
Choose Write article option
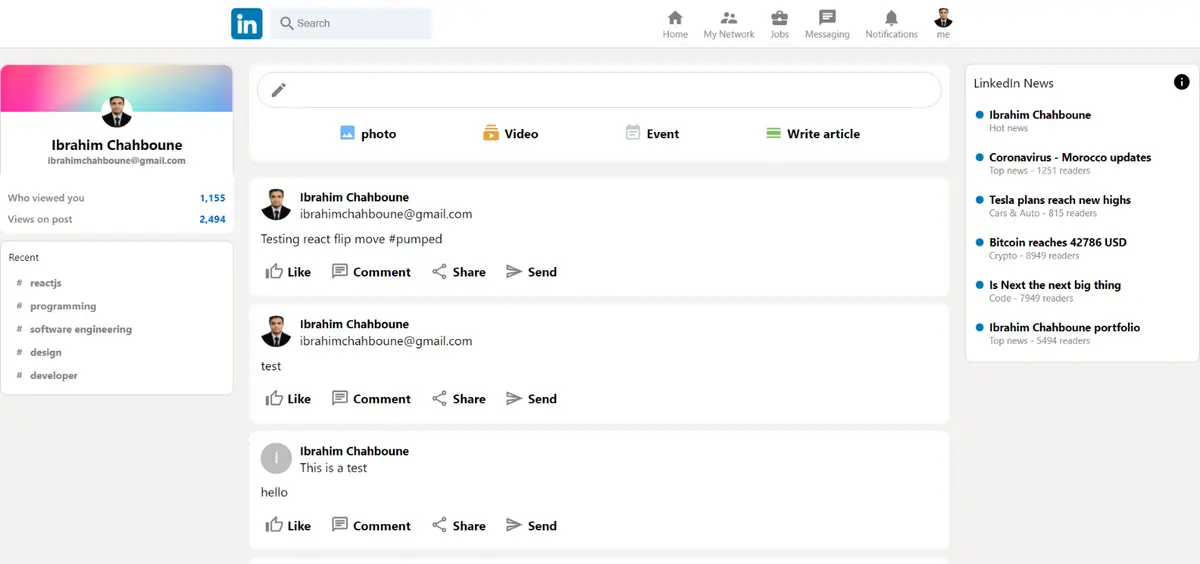point(812,133)
